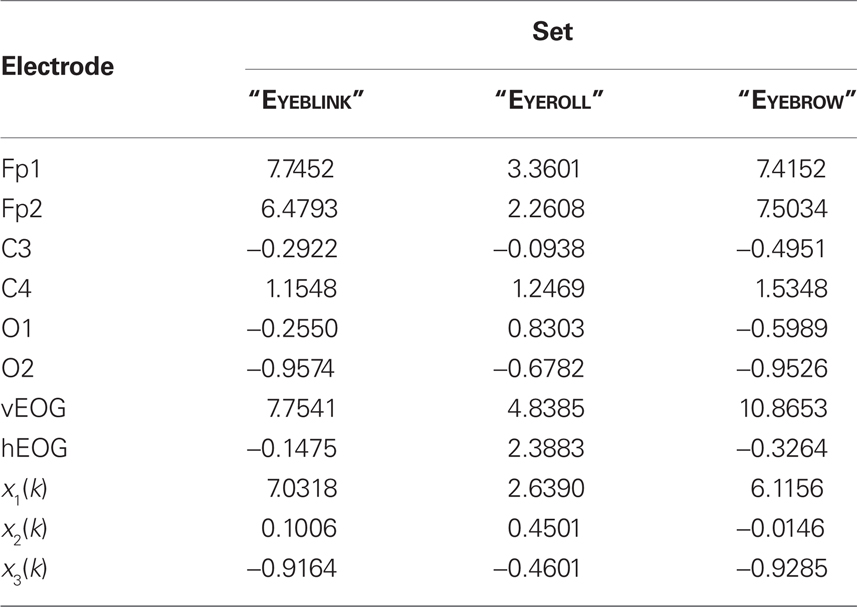Viewport: 857px width, 607px height.
Task: Click value 10.8653 in Eyebrow column
Action: (x=783, y=408)
